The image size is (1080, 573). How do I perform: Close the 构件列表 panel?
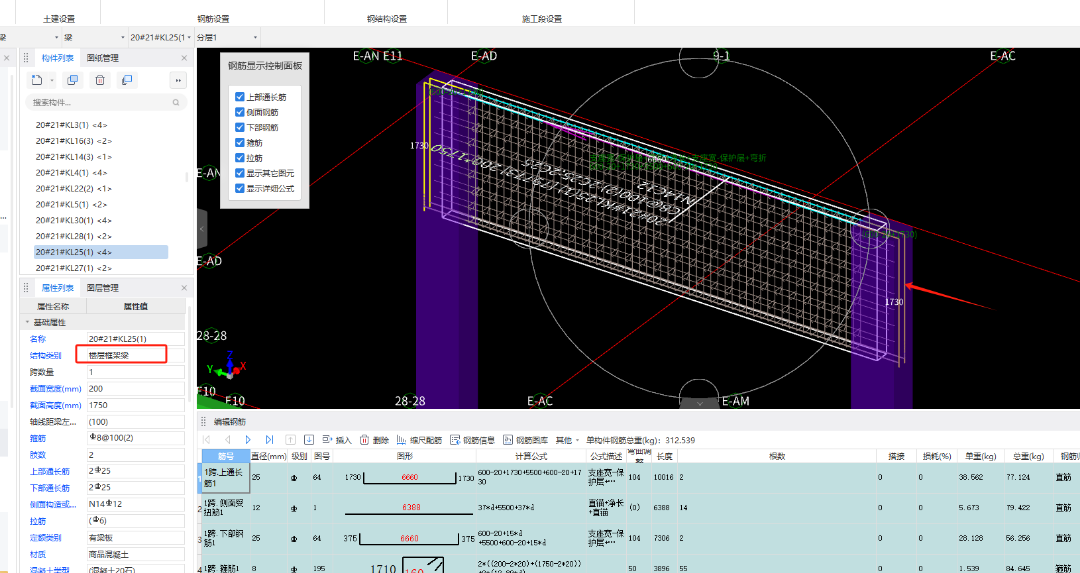point(184,58)
